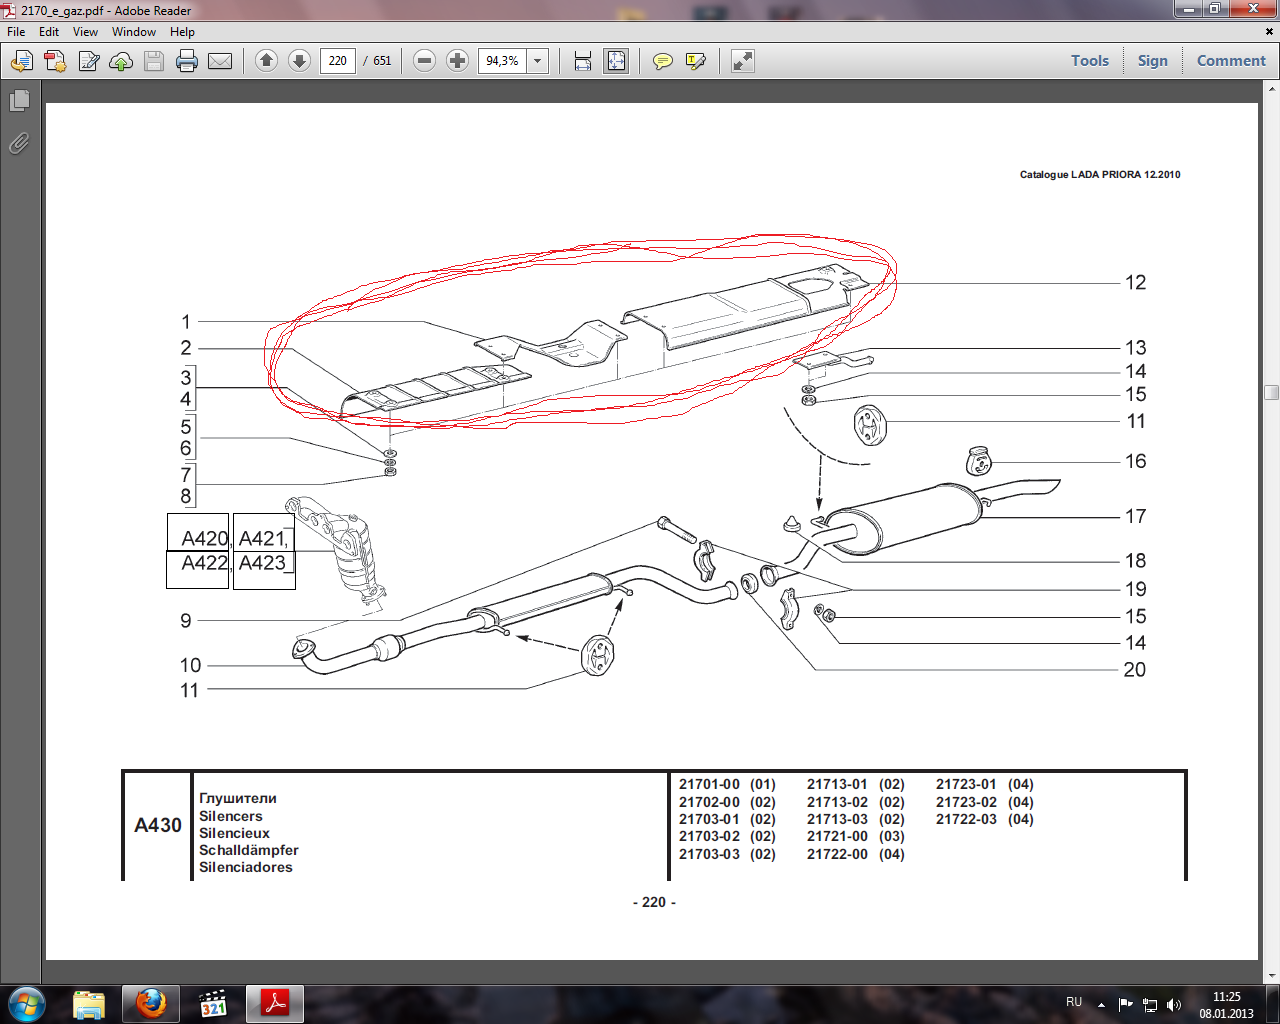Add a sticky note comment
The height and width of the screenshot is (1024, 1280).
coord(662,61)
